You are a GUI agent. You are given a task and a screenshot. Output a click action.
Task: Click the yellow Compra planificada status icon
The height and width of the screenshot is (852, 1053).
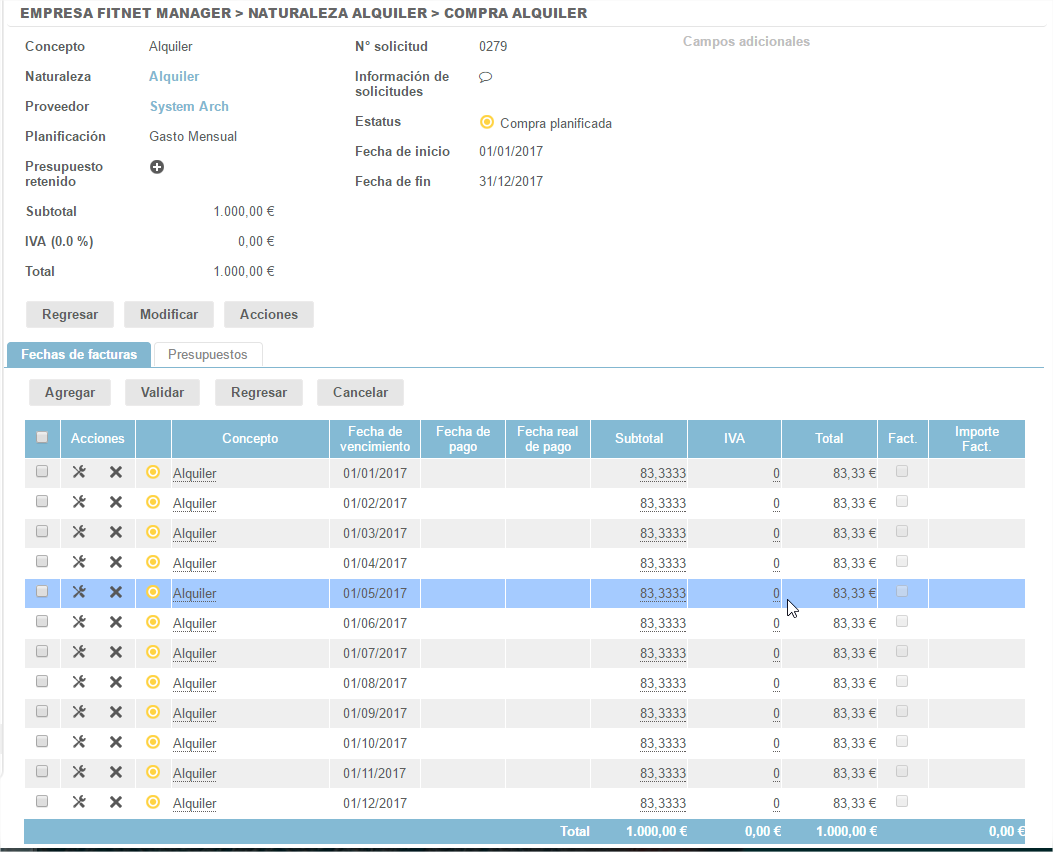pos(487,123)
